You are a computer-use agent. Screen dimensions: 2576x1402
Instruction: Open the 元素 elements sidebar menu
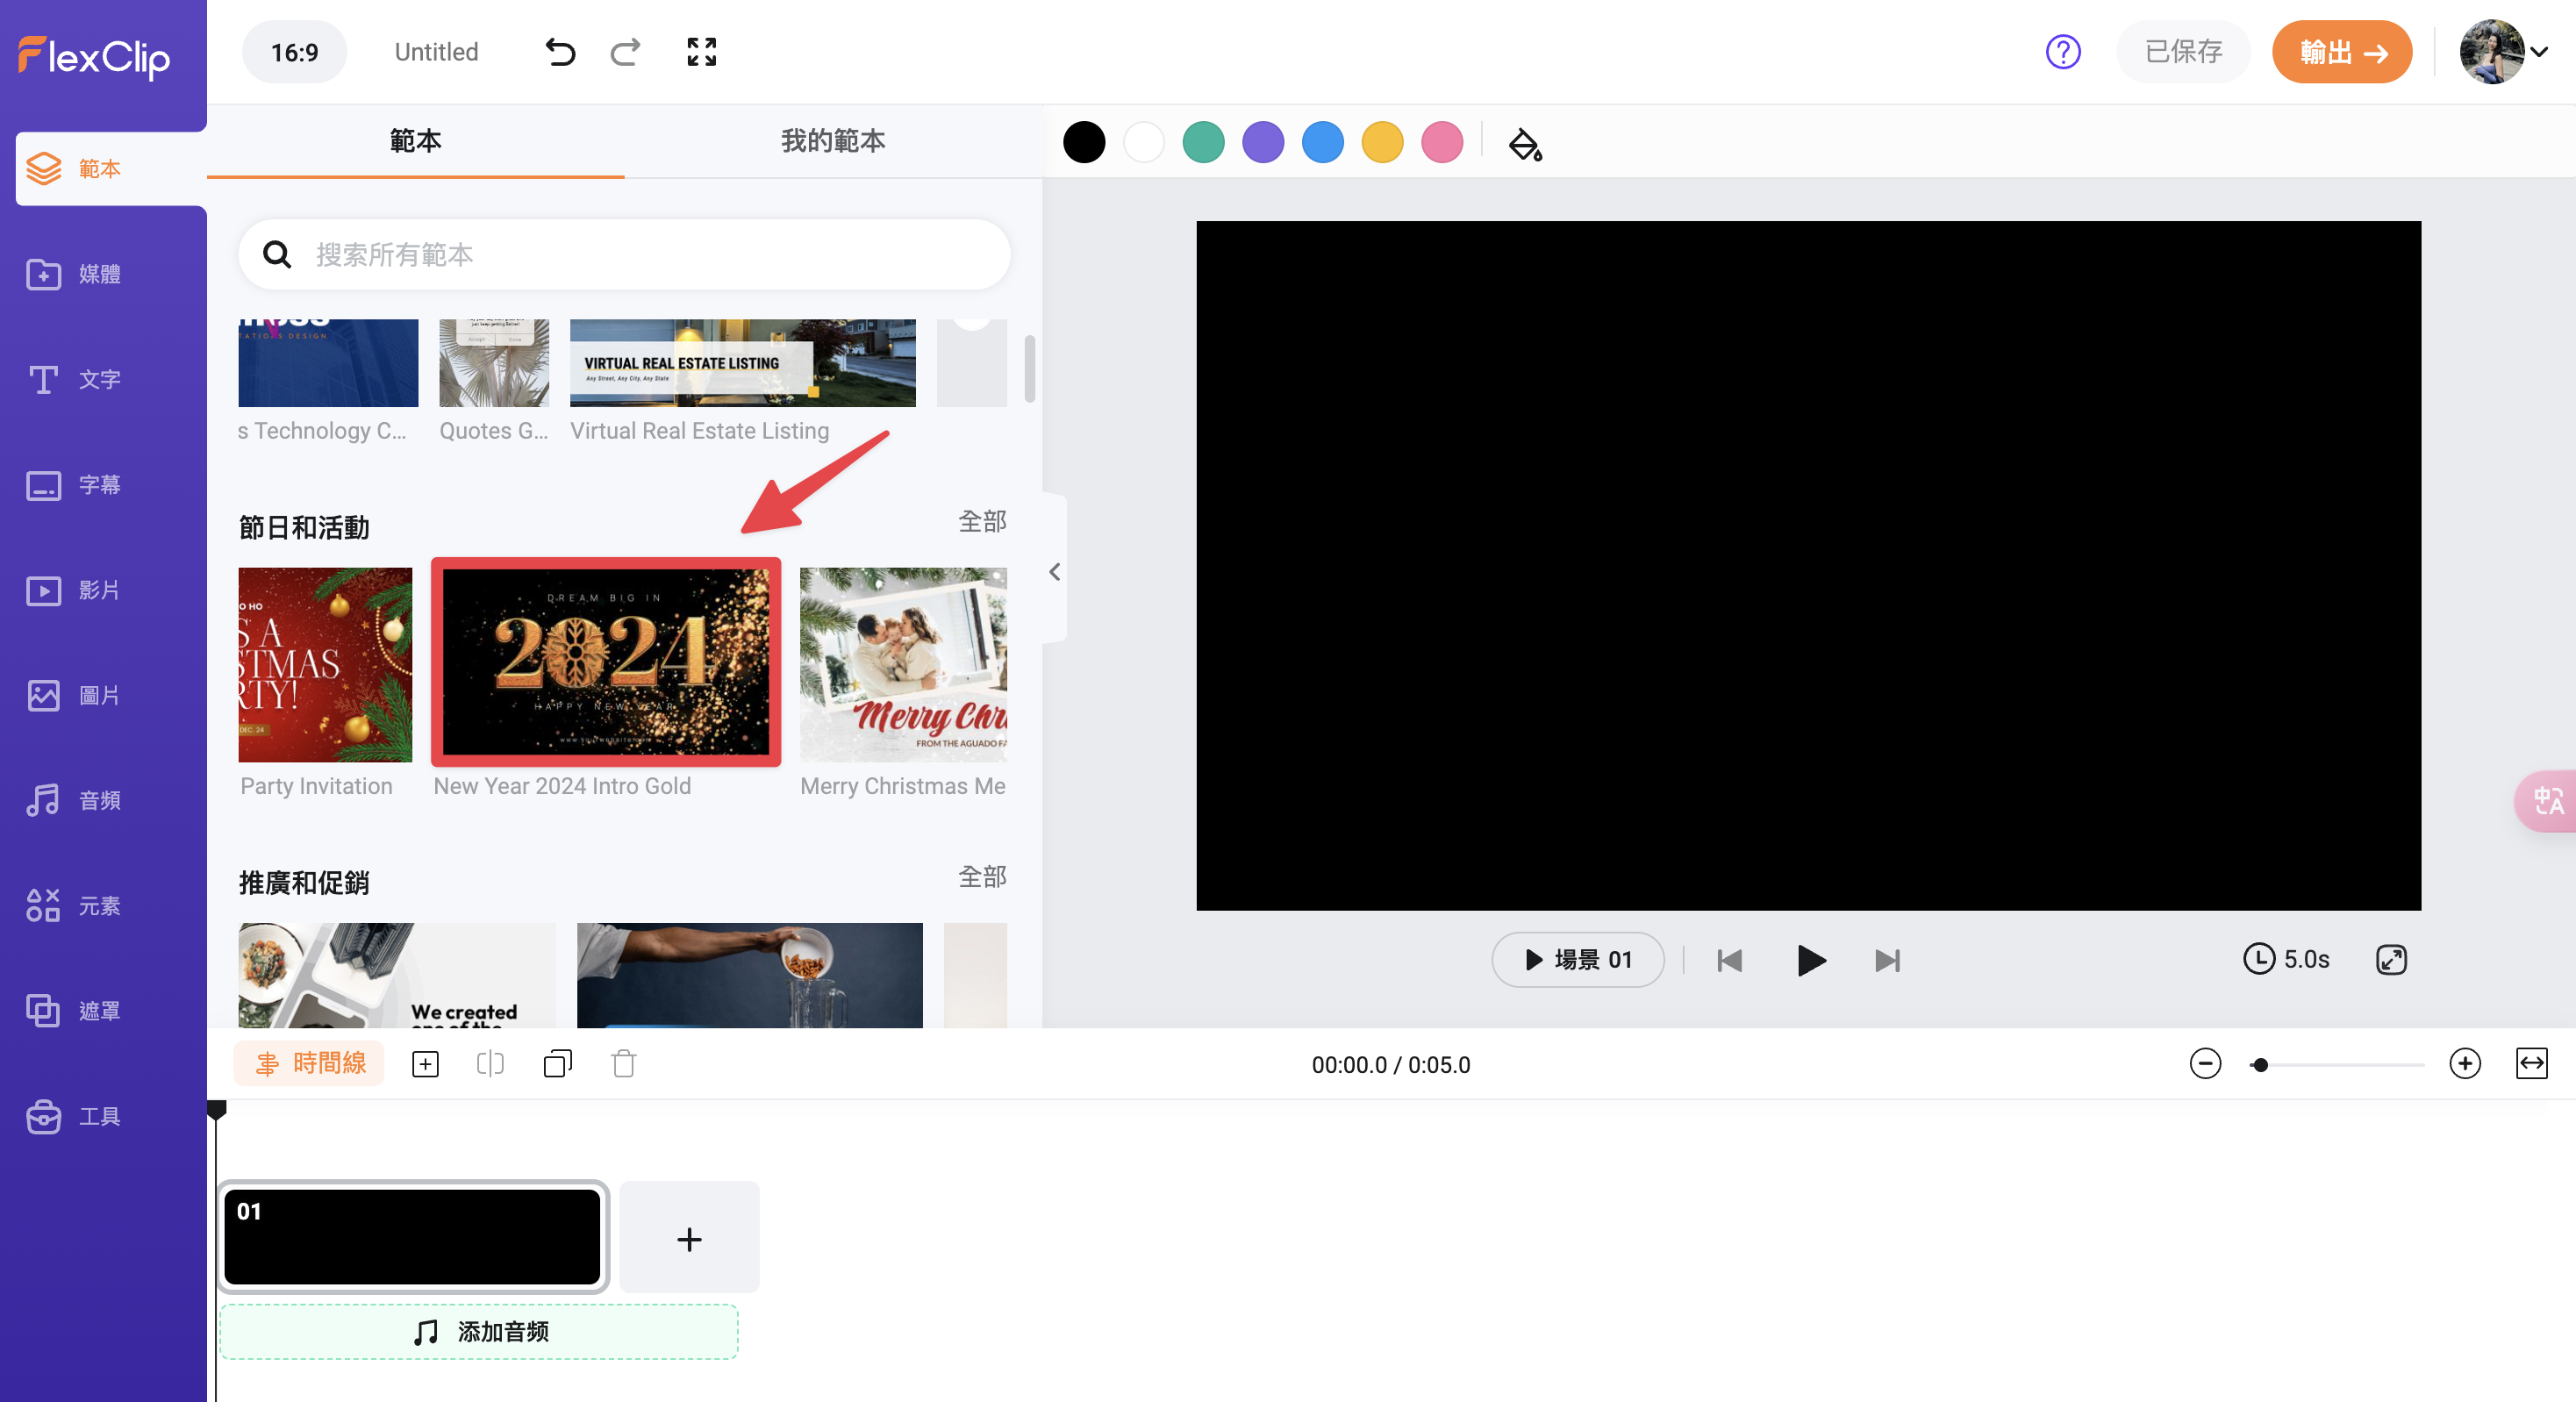point(74,906)
